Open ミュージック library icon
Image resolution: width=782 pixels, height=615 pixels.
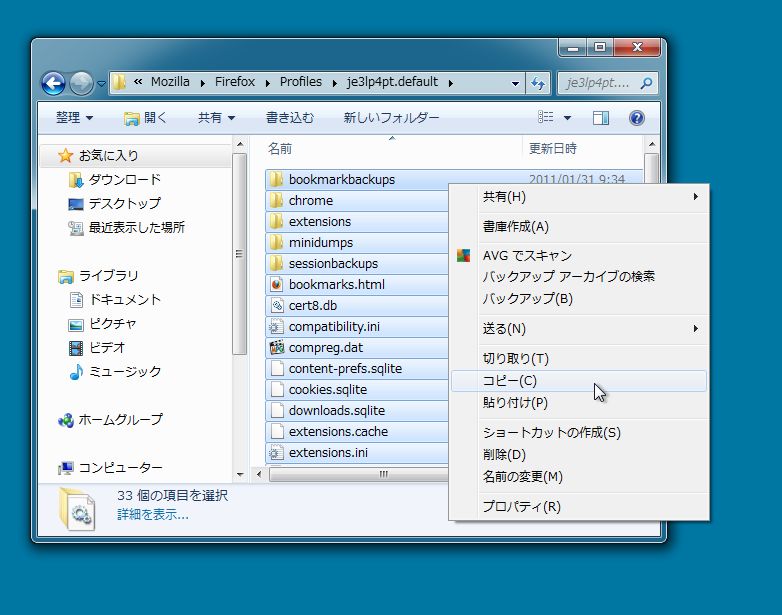pos(76,372)
